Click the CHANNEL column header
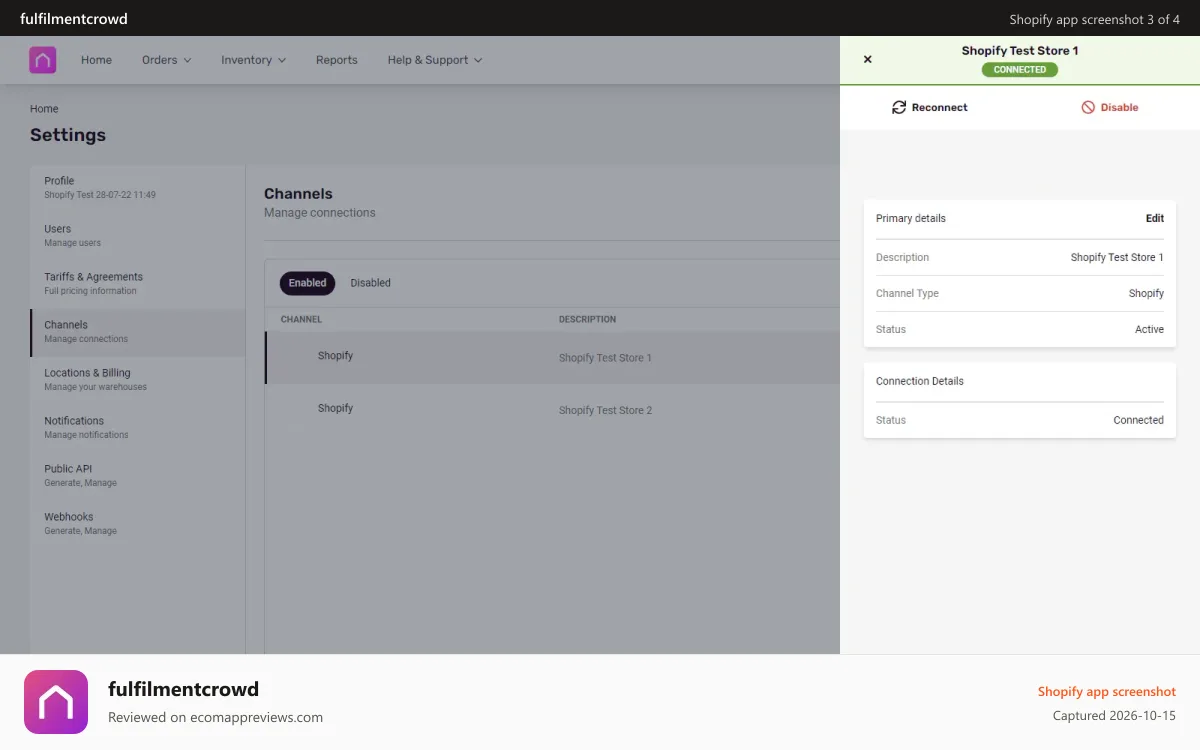The height and width of the screenshot is (750, 1200). 301,319
